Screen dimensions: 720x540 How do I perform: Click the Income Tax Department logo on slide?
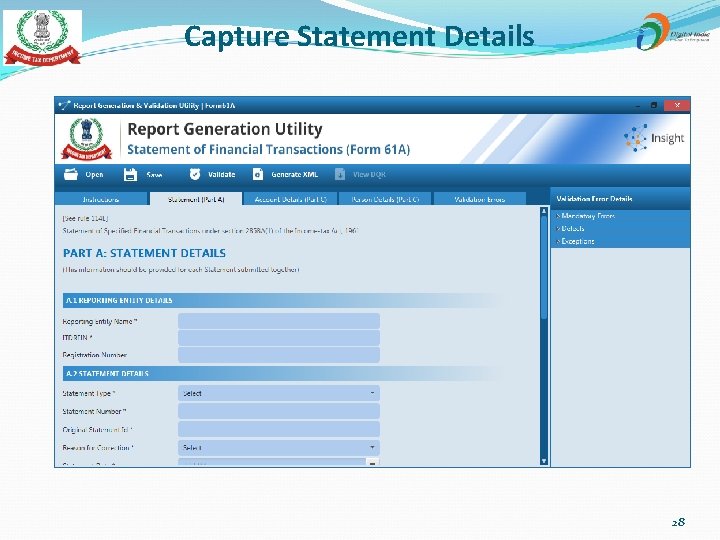point(42,38)
